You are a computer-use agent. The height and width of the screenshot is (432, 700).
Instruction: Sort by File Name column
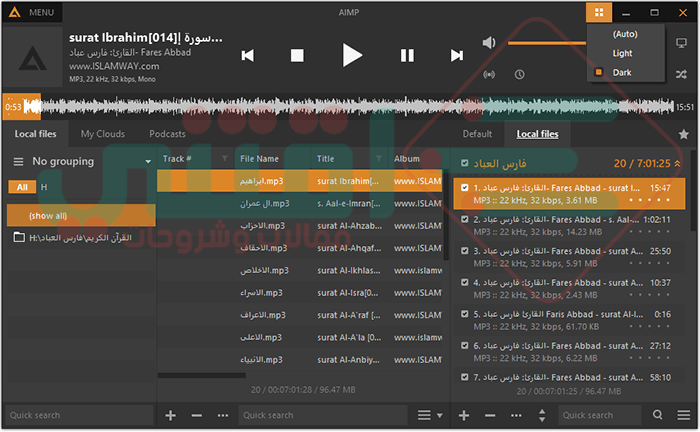(259, 159)
